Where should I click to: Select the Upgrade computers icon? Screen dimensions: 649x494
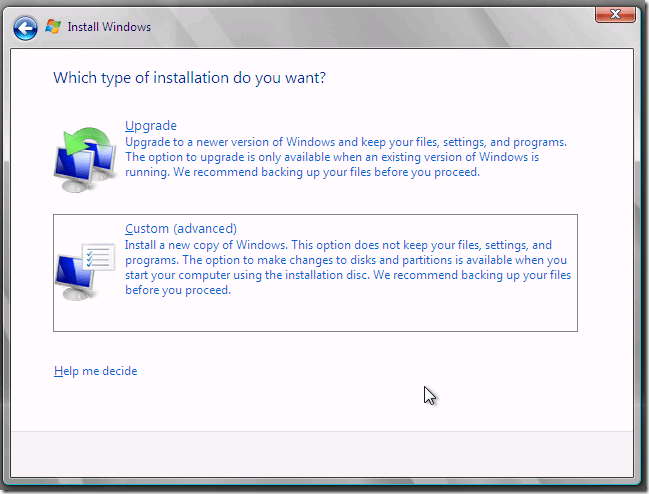click(x=84, y=156)
